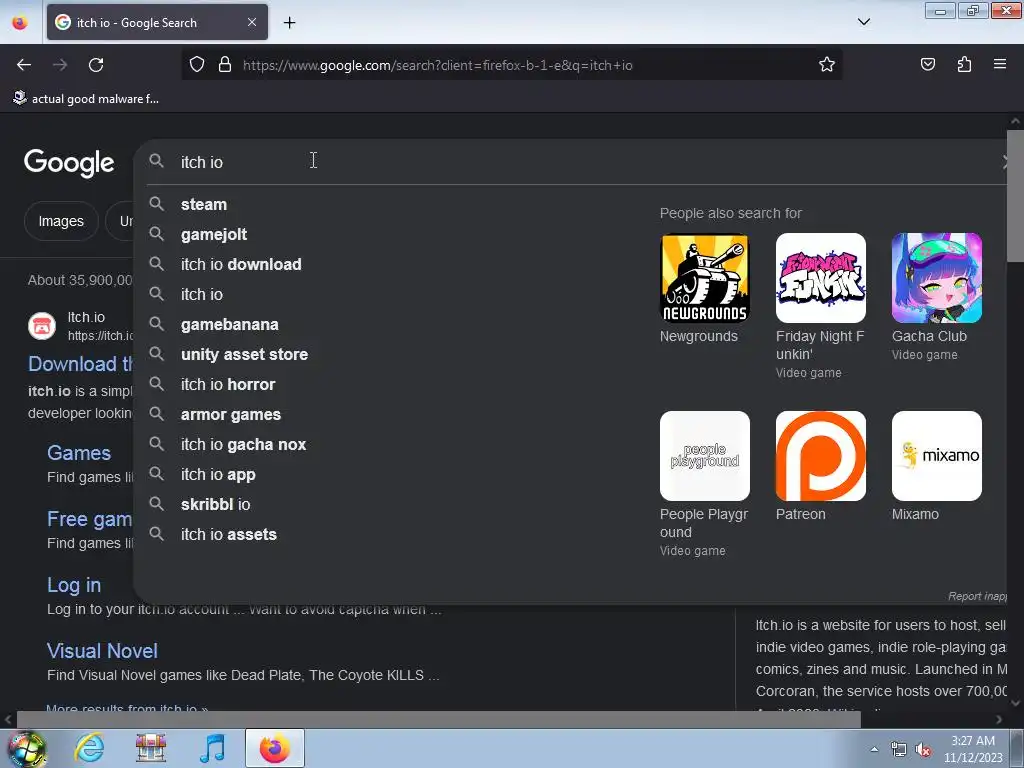Click the horizontal scrollbar thumb

[x=438, y=719]
